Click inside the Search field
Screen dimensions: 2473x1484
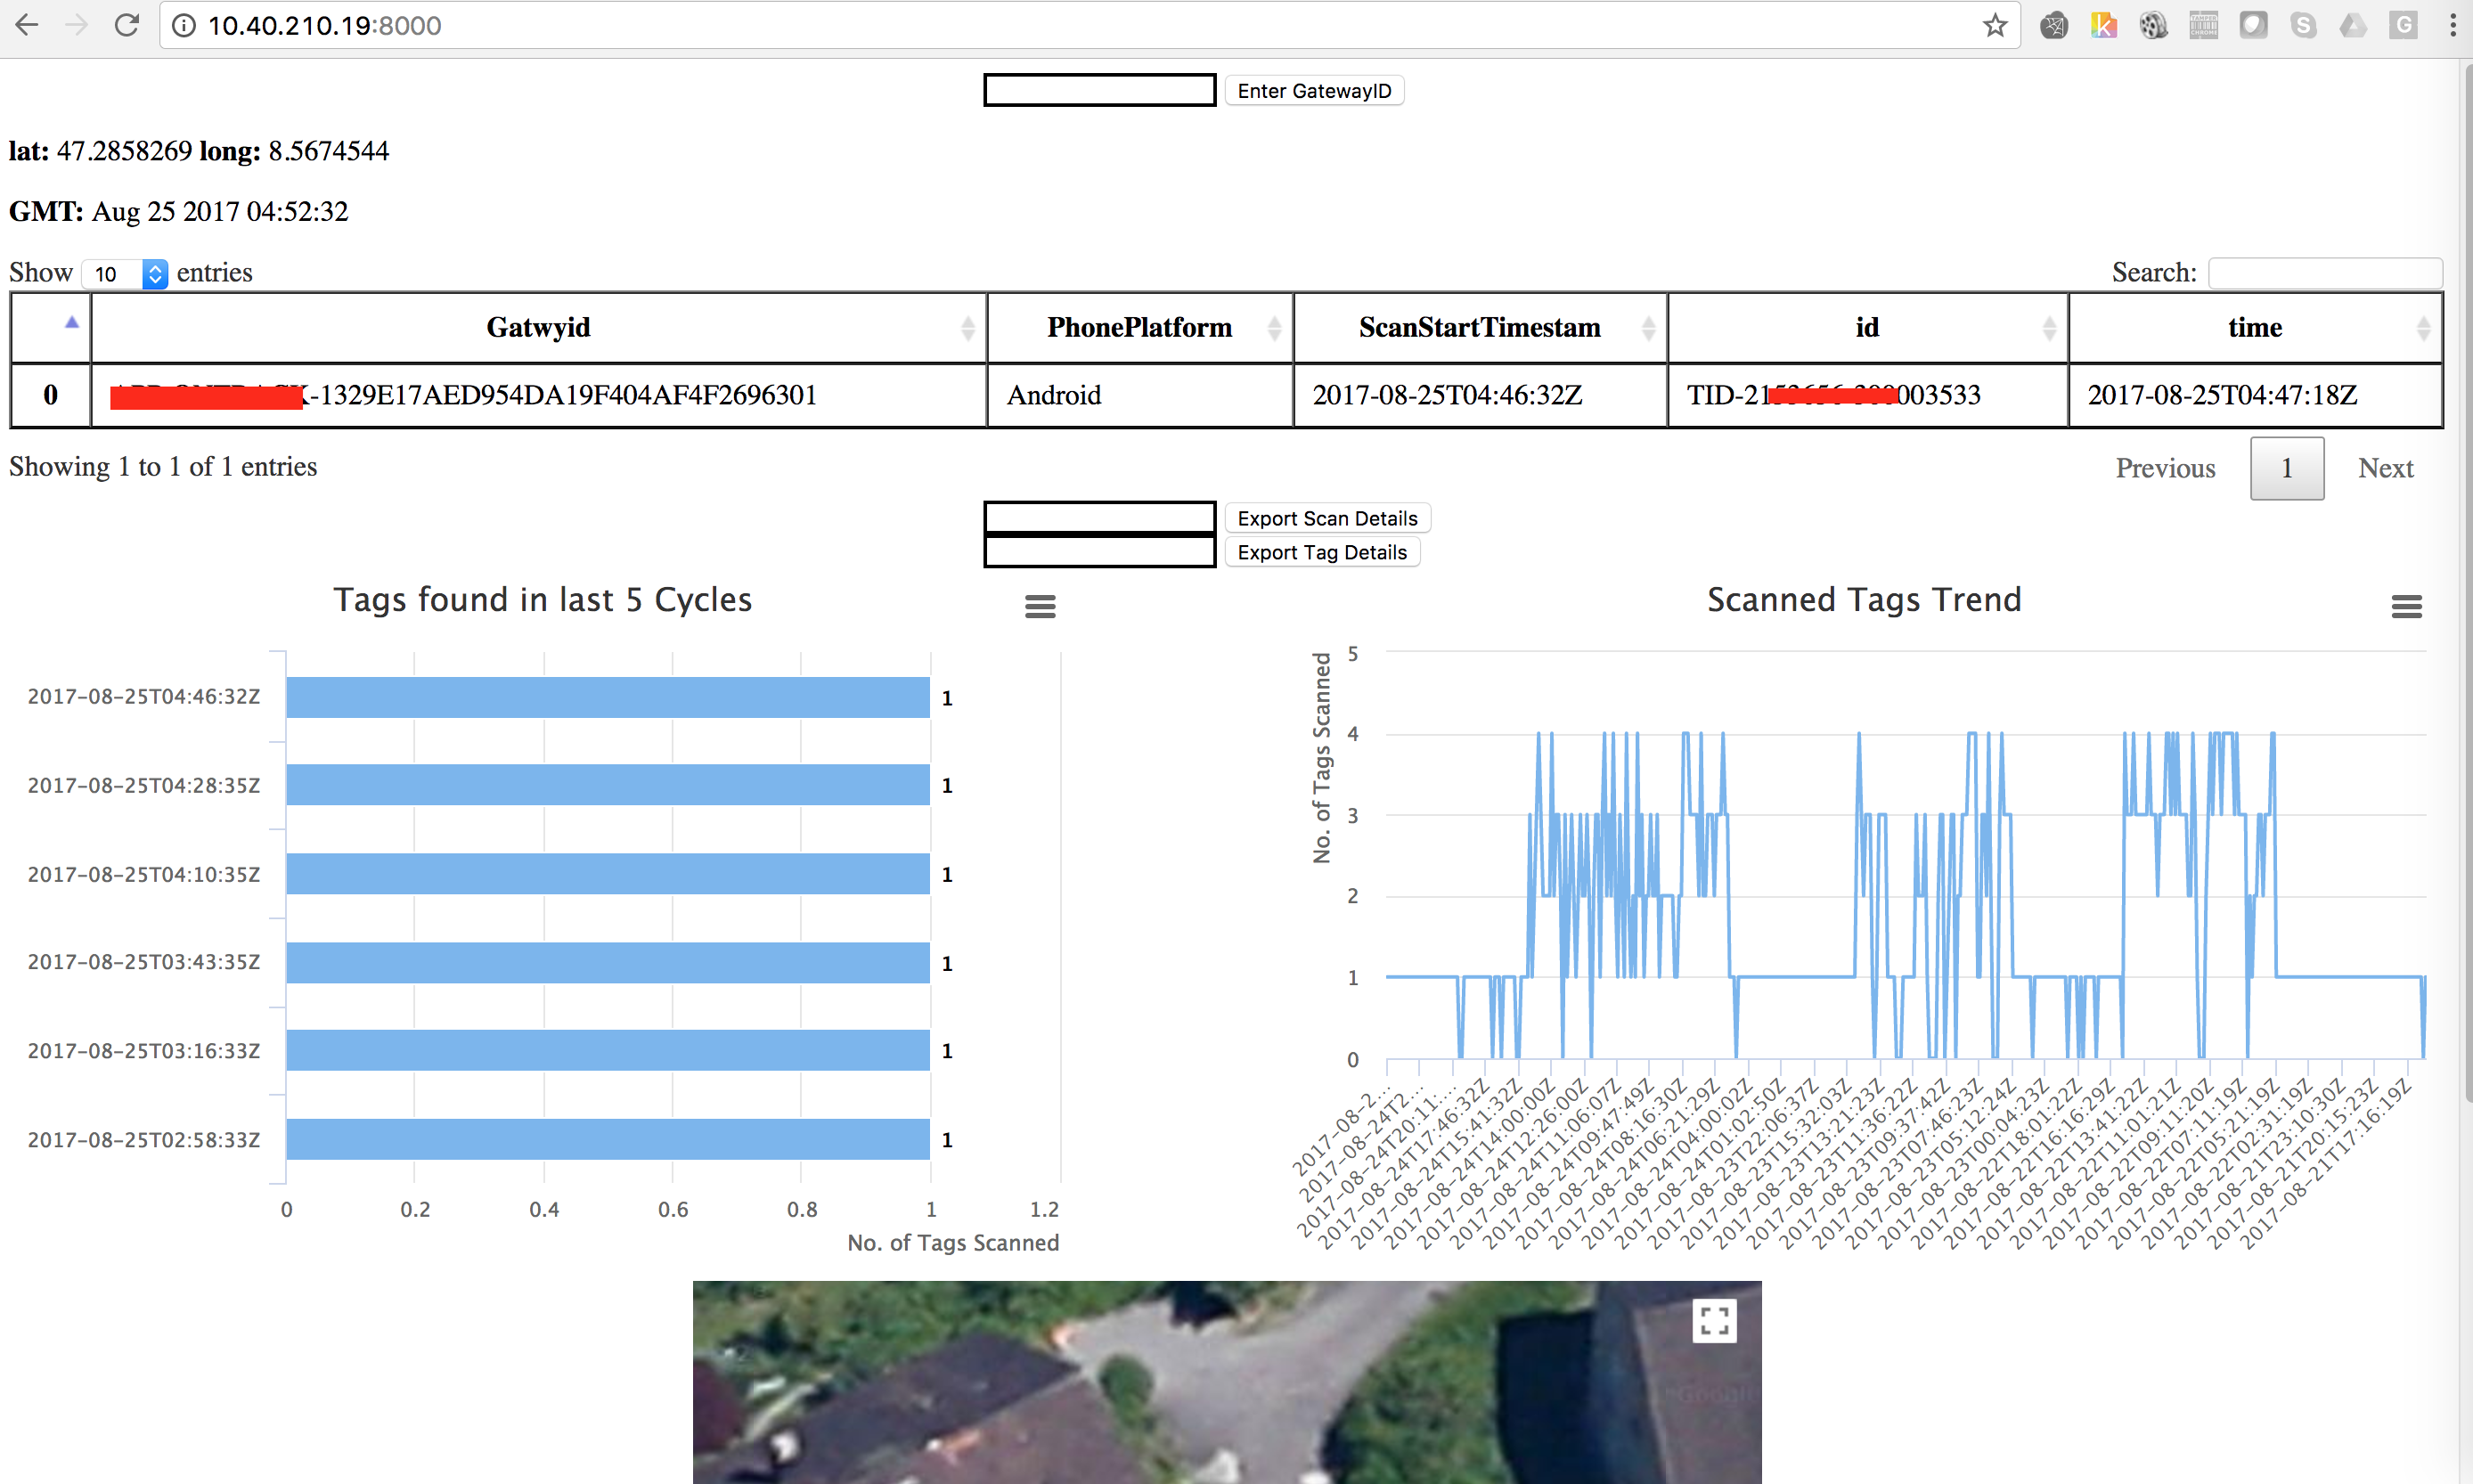click(x=2325, y=272)
